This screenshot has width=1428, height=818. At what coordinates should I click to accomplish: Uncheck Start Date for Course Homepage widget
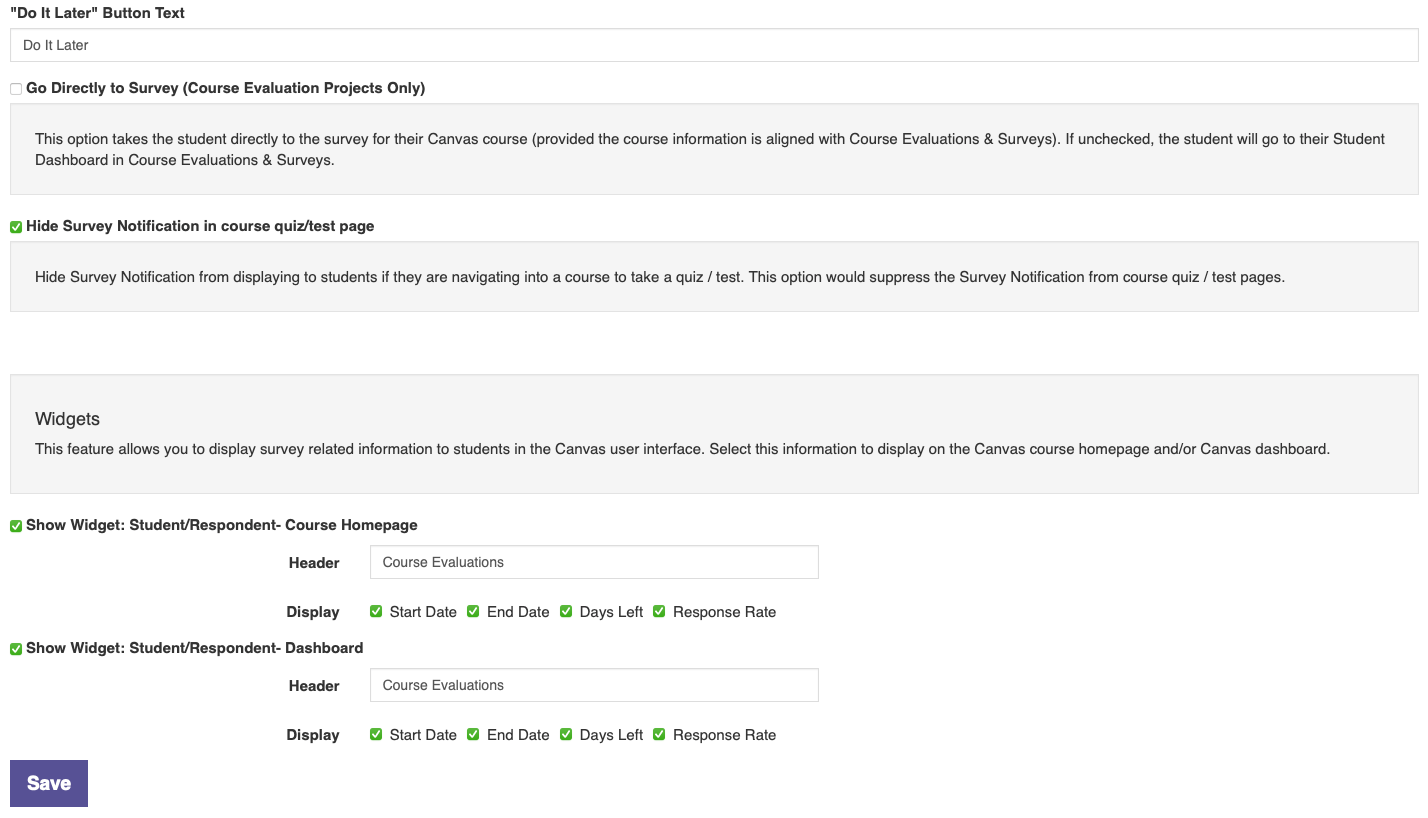pyautogui.click(x=375, y=611)
